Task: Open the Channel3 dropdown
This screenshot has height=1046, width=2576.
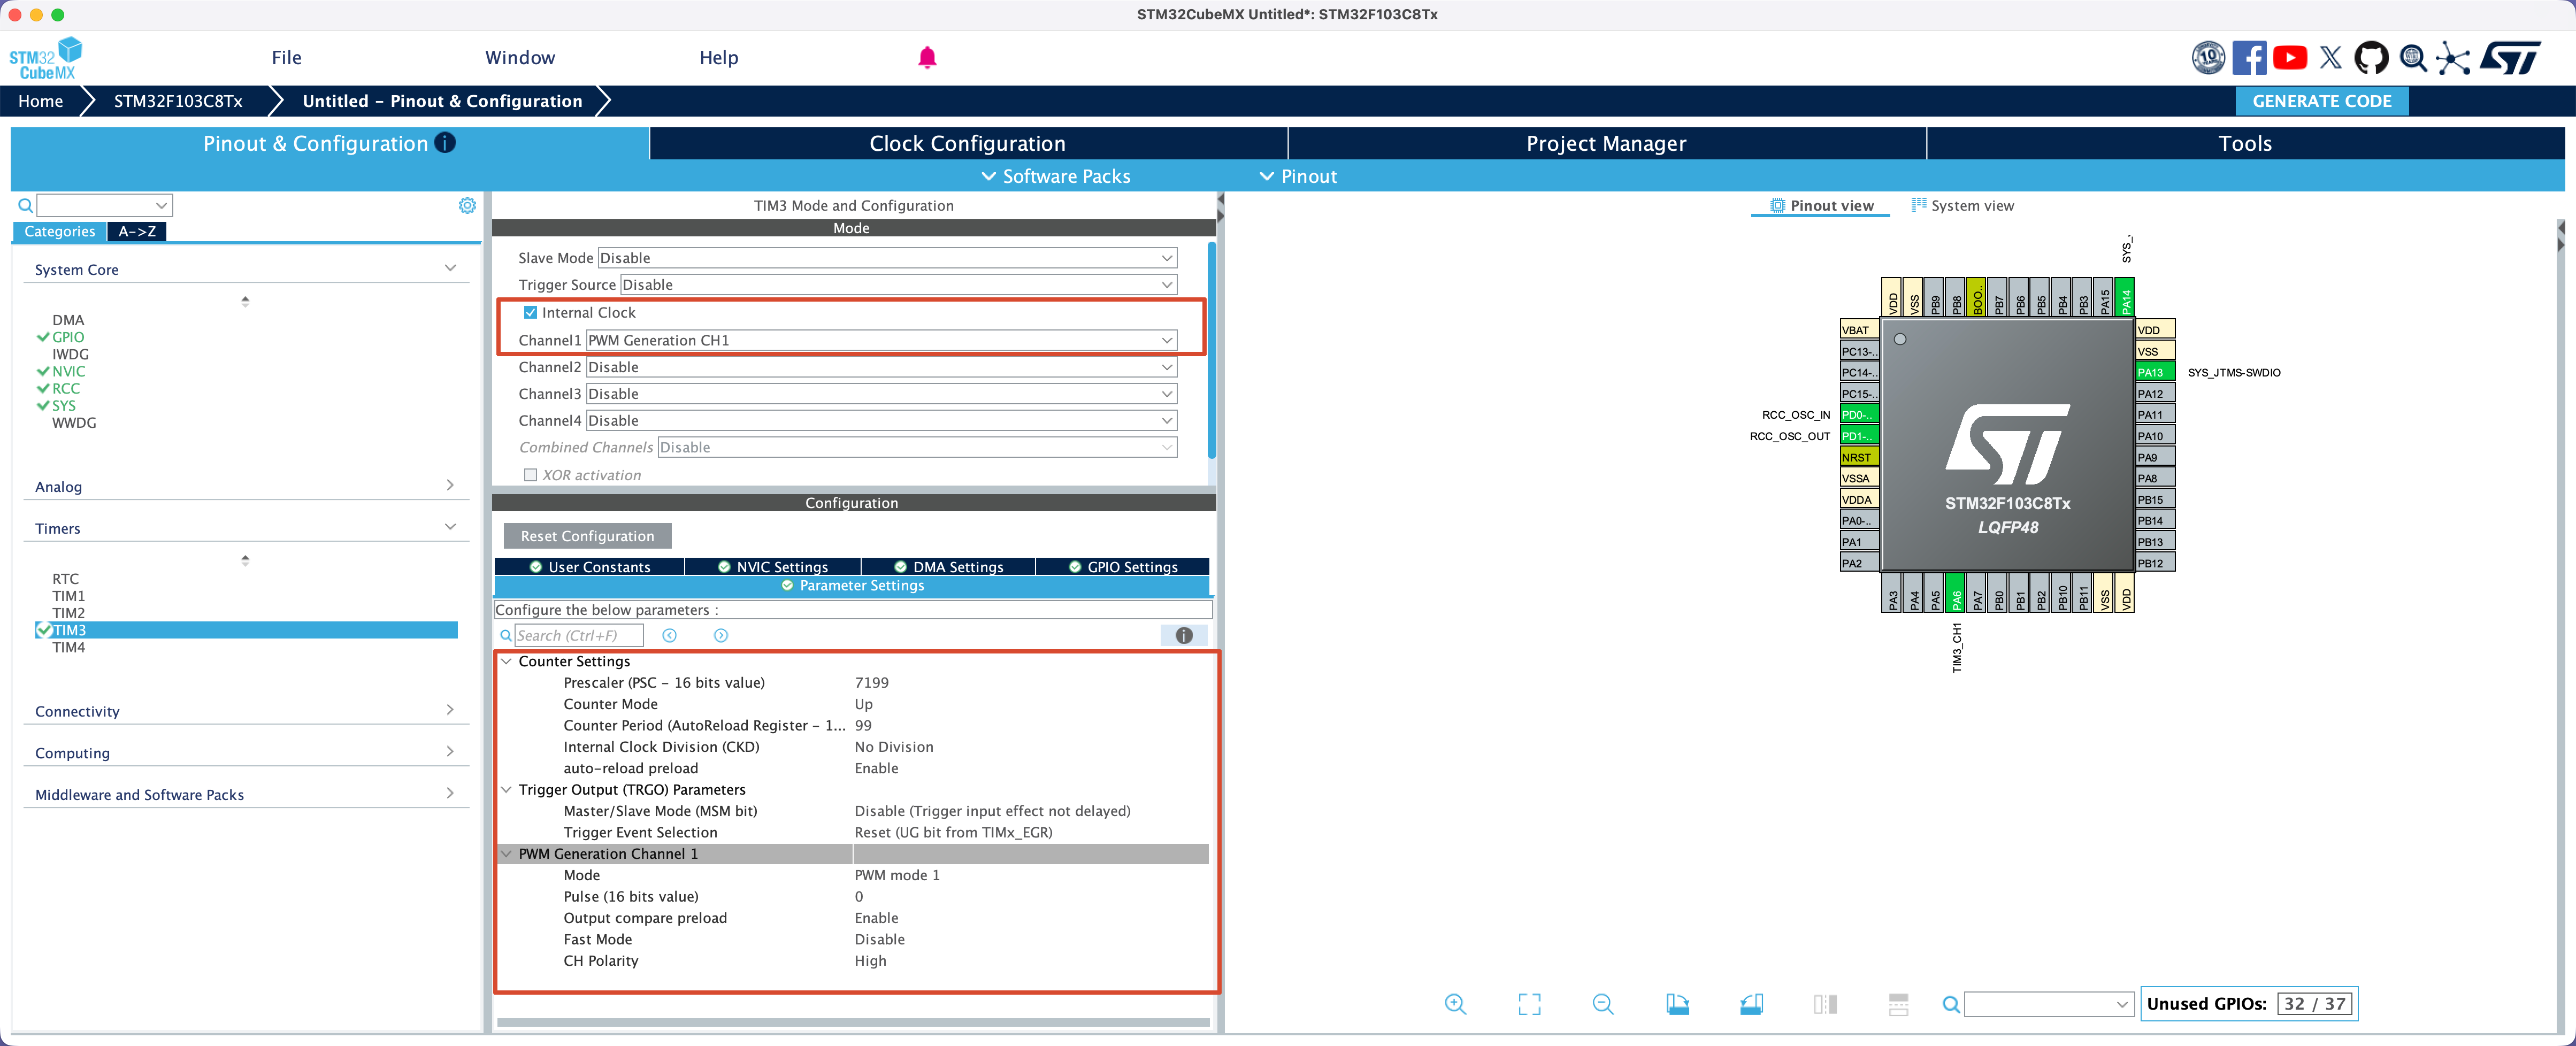Action: 881,394
